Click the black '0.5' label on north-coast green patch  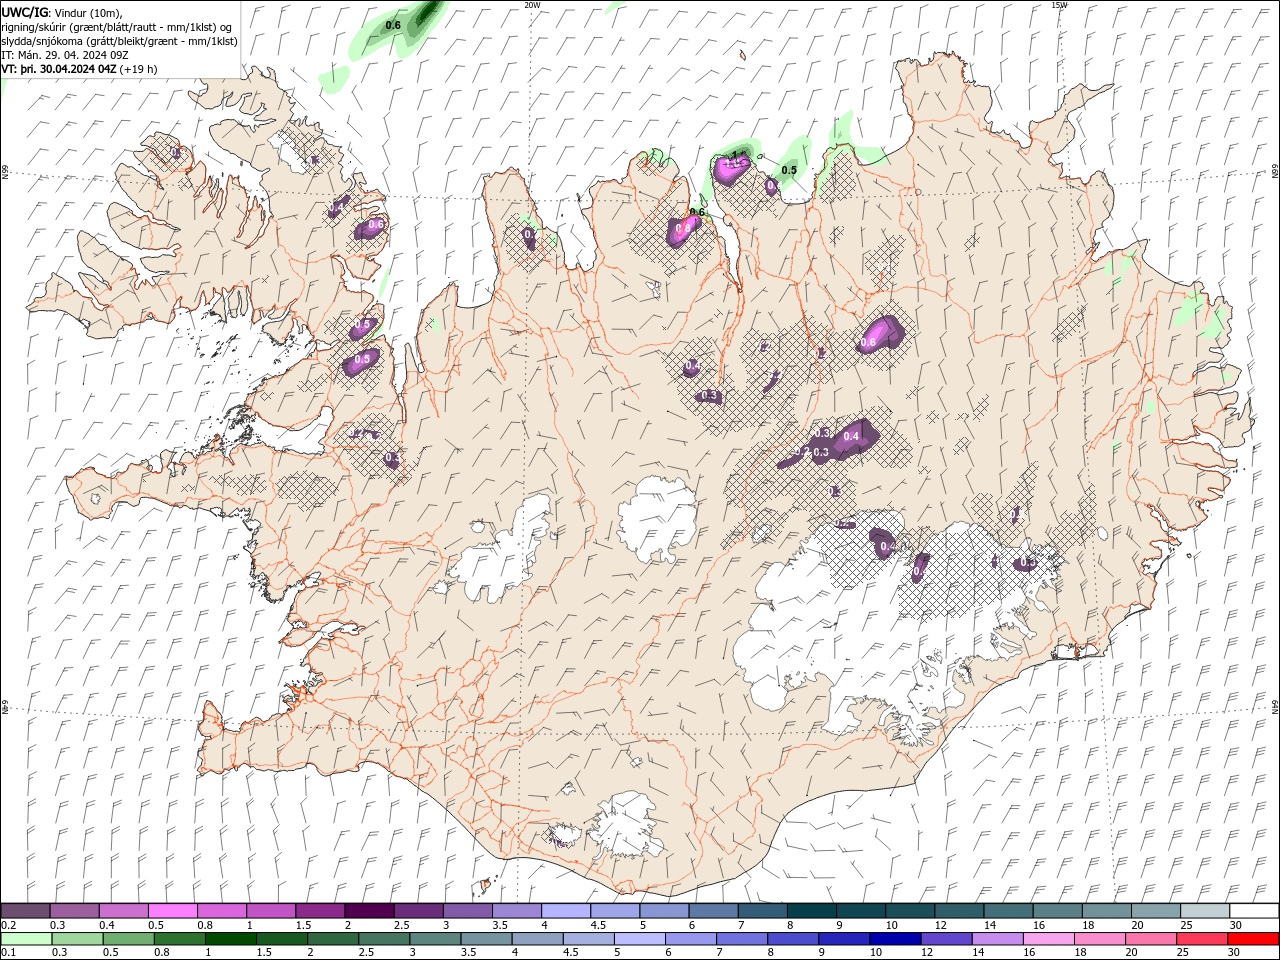789,170
